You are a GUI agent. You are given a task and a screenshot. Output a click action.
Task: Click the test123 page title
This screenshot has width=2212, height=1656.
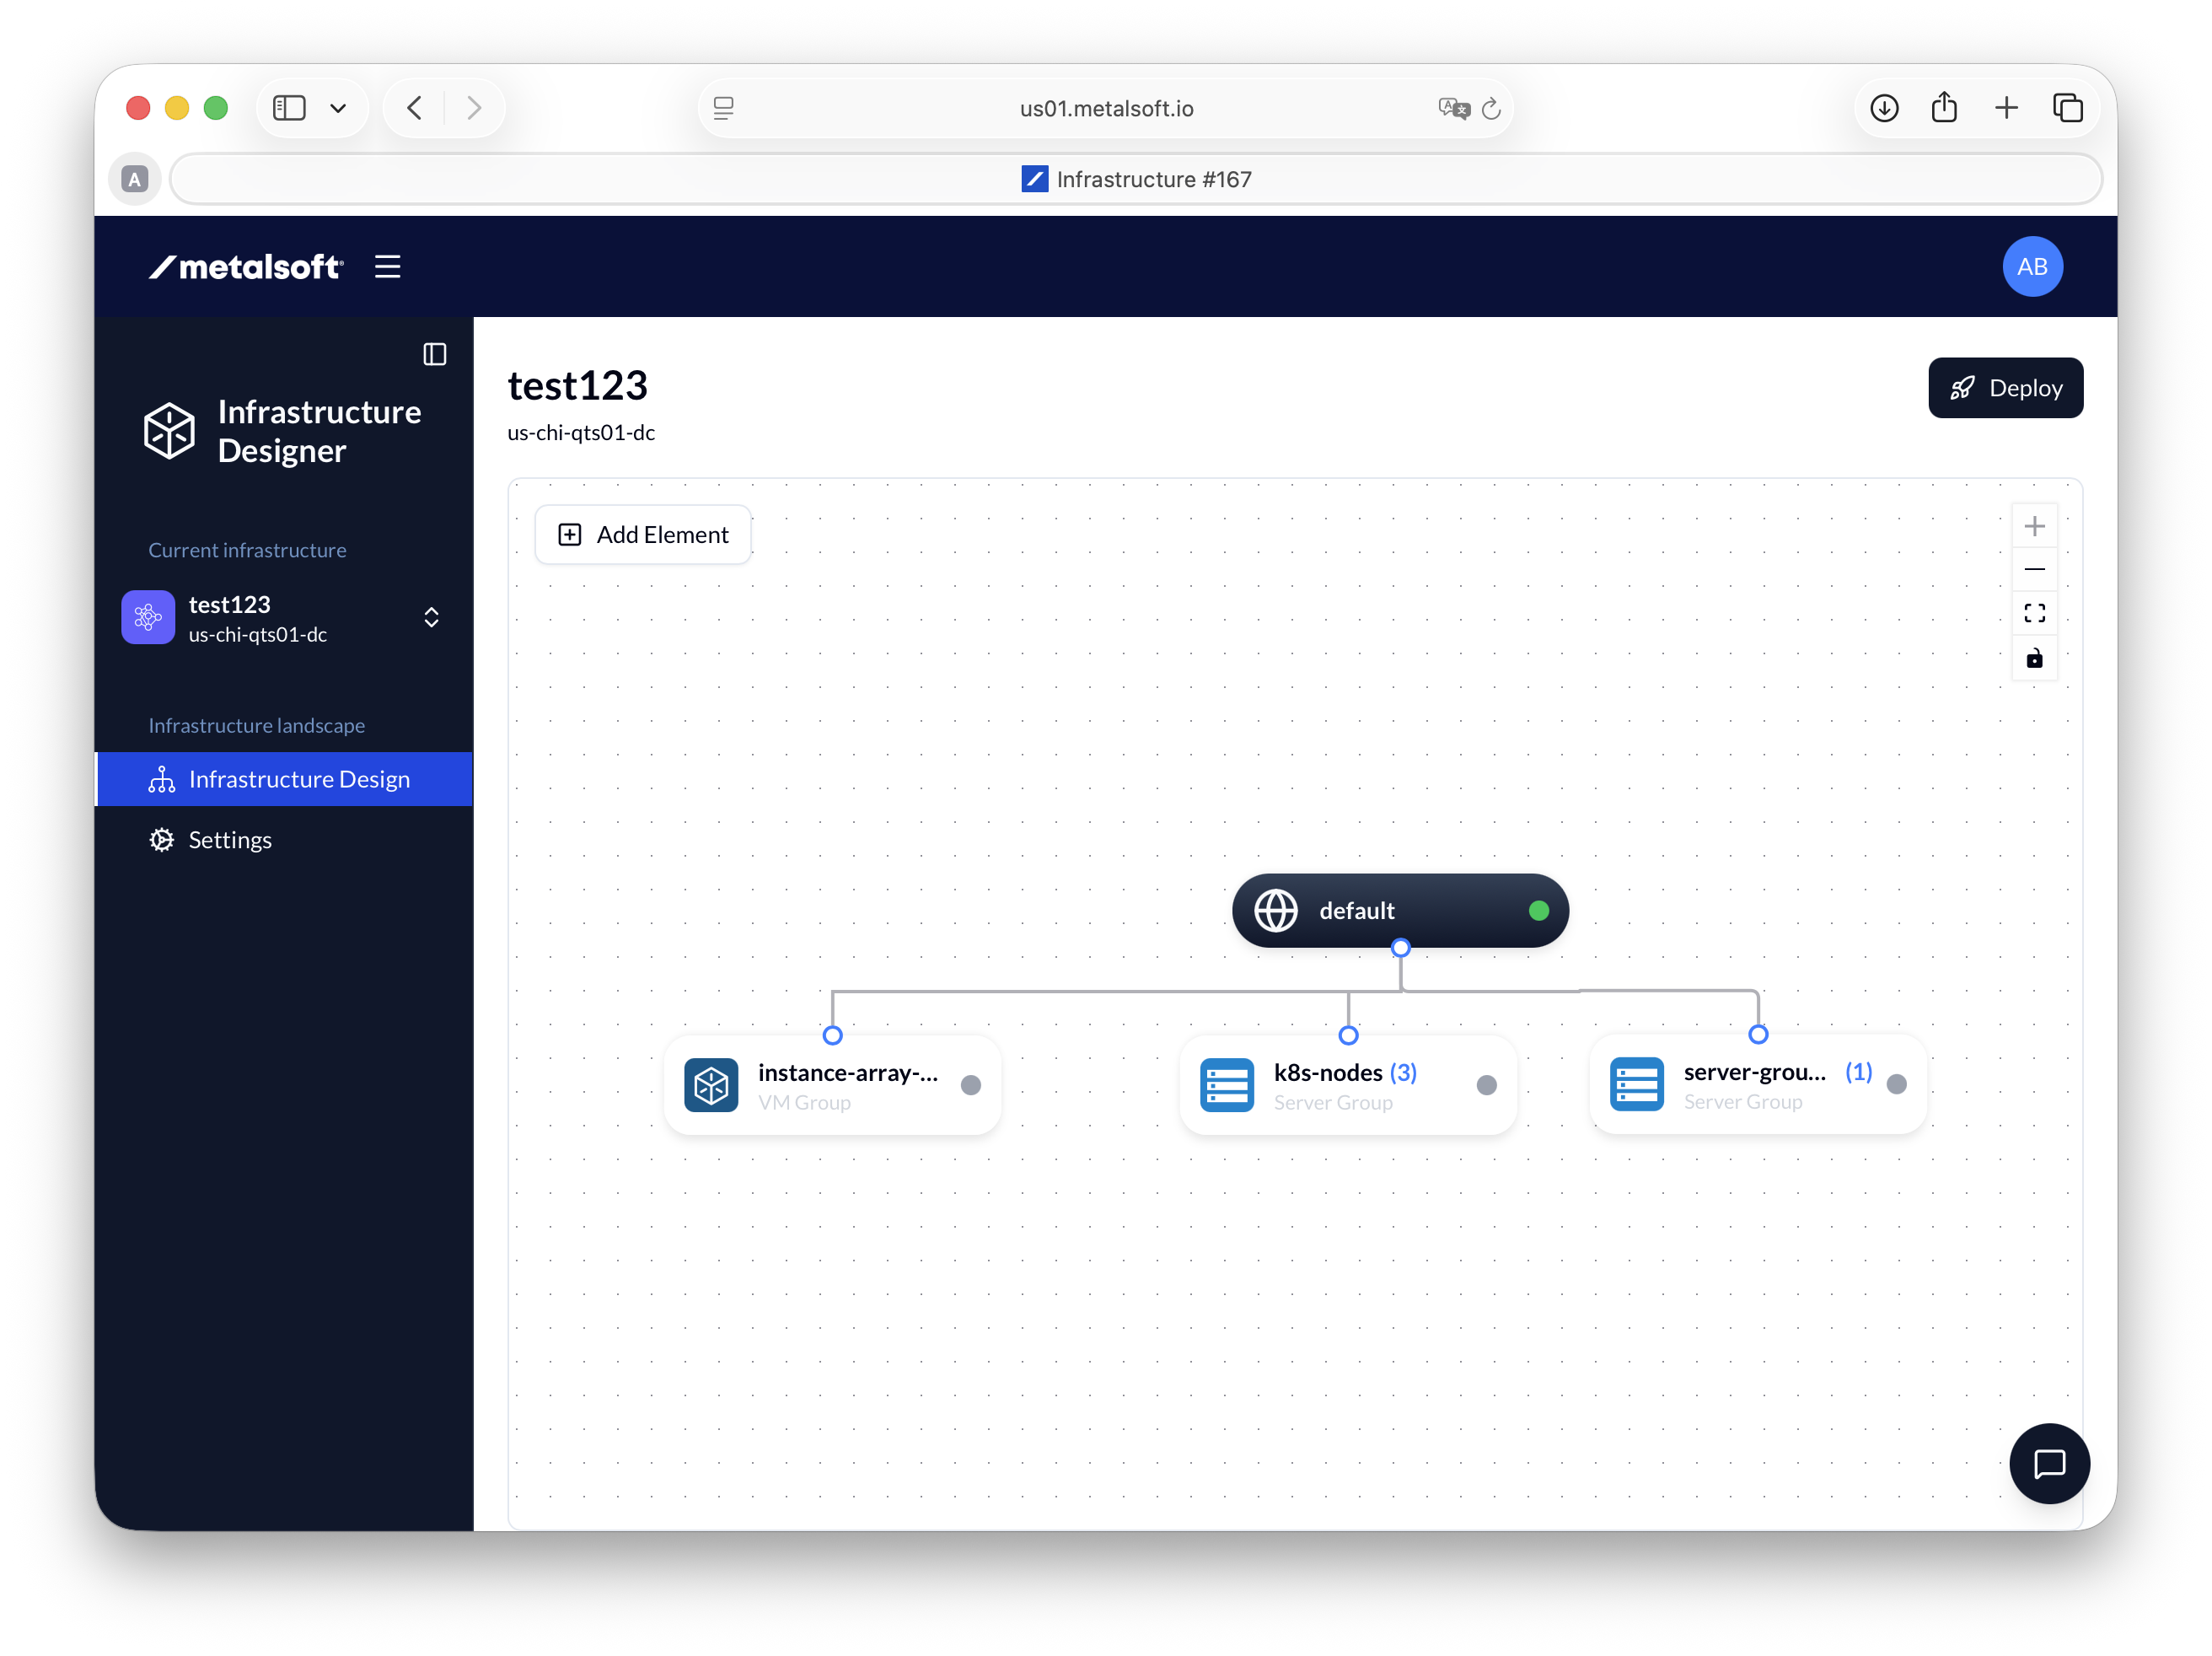(x=578, y=386)
